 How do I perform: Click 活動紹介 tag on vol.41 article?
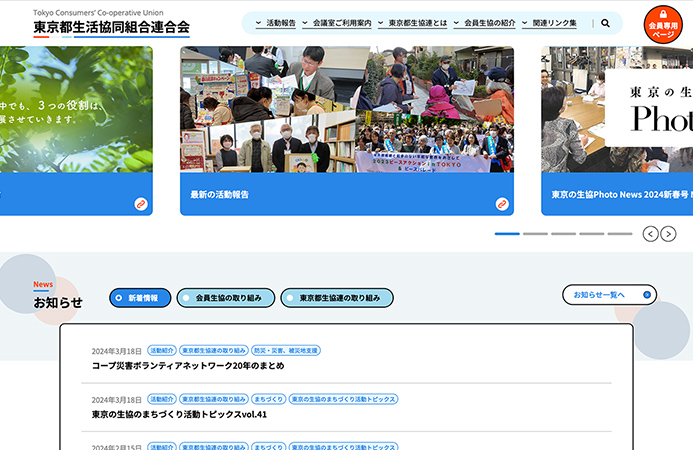[x=162, y=399]
